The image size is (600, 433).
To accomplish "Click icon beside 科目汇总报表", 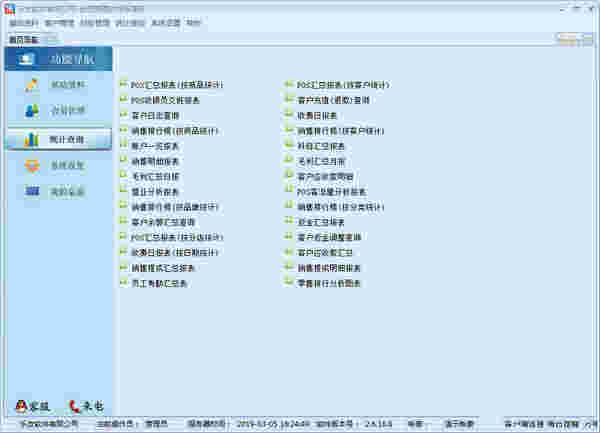I will [x=289, y=145].
